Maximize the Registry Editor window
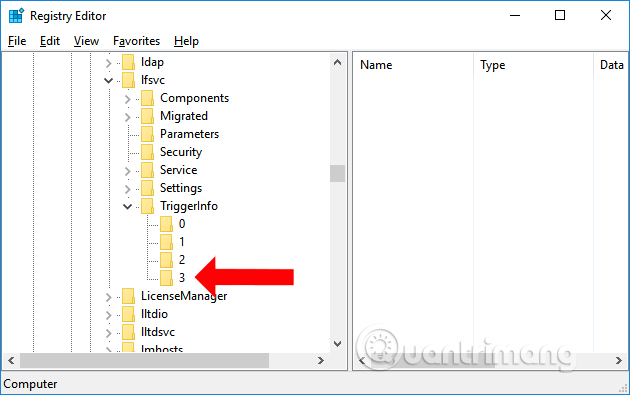The width and height of the screenshot is (630, 395). (560, 16)
